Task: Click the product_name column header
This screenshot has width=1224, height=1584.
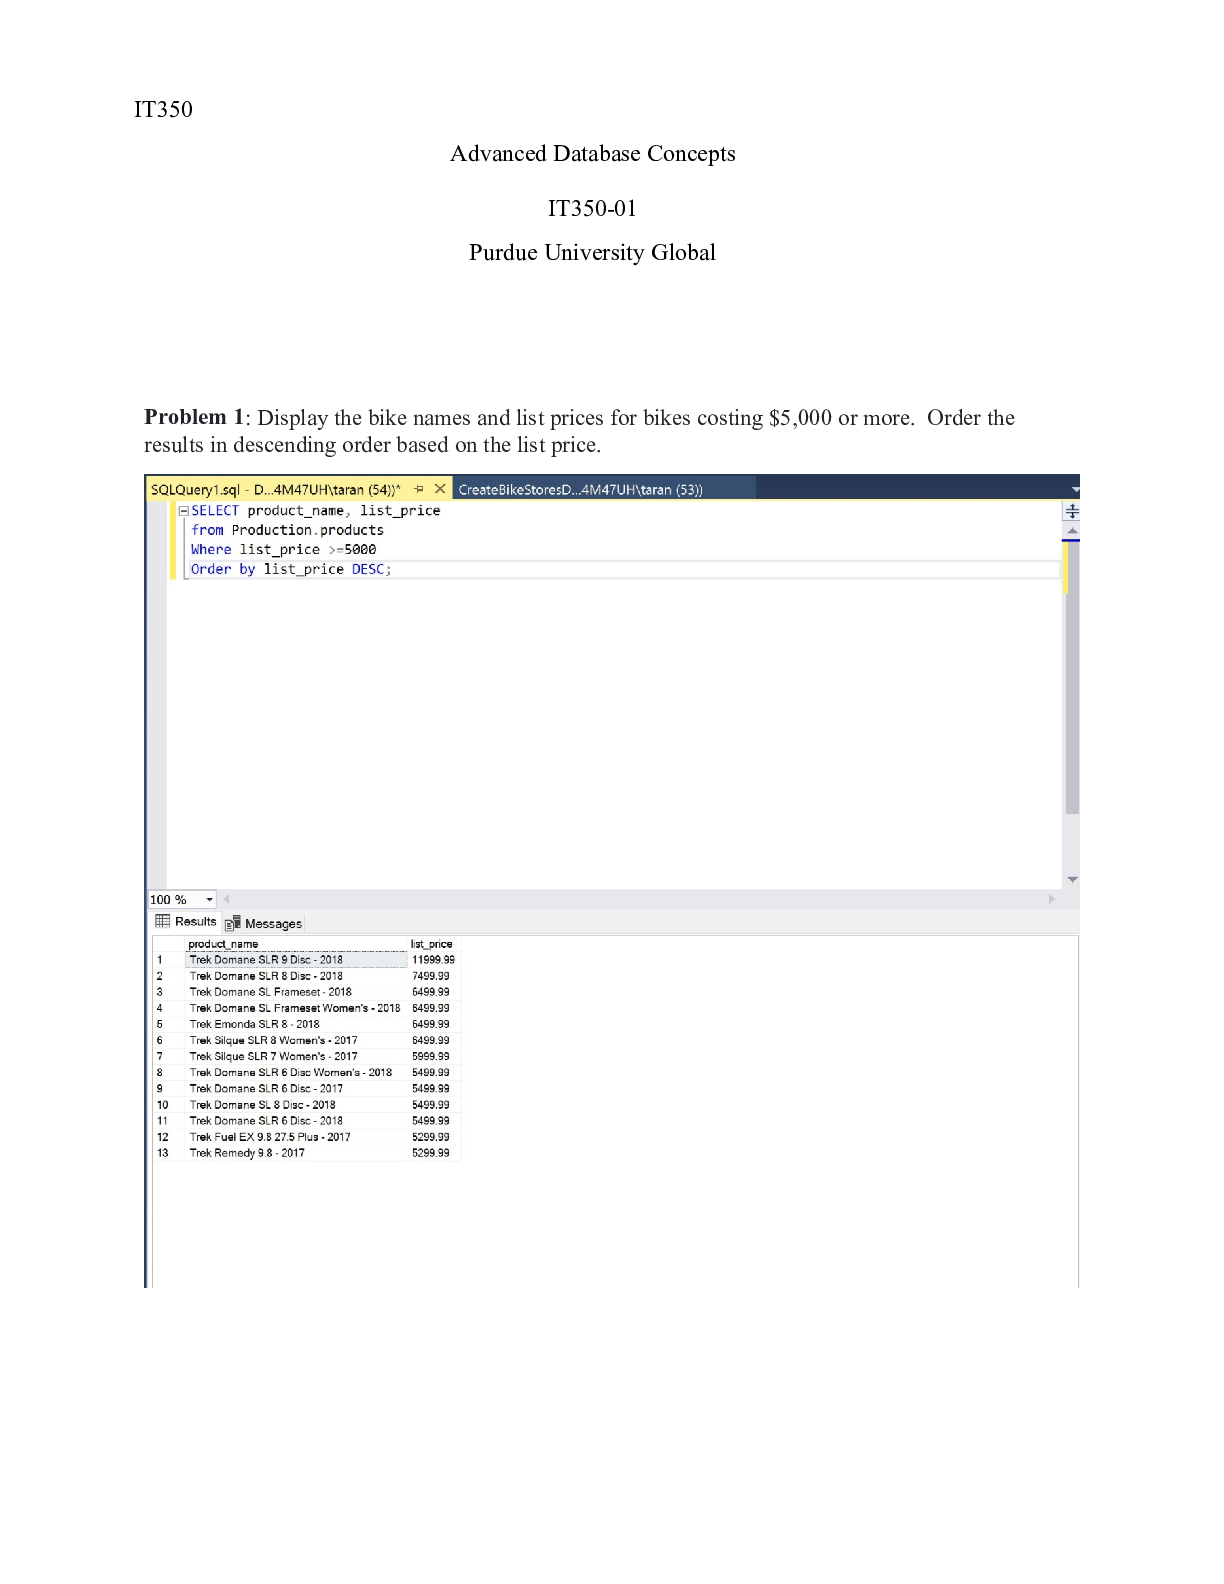Action: 296,944
